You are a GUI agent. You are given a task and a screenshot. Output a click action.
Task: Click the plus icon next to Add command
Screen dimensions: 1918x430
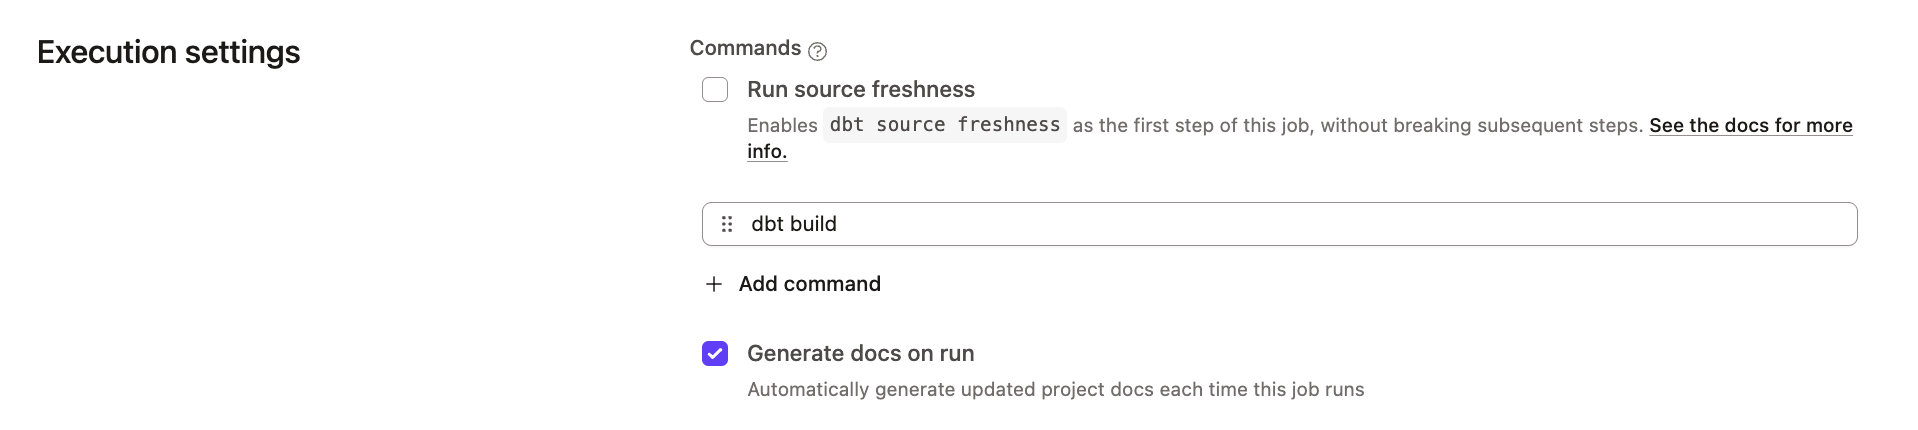pyautogui.click(x=713, y=285)
